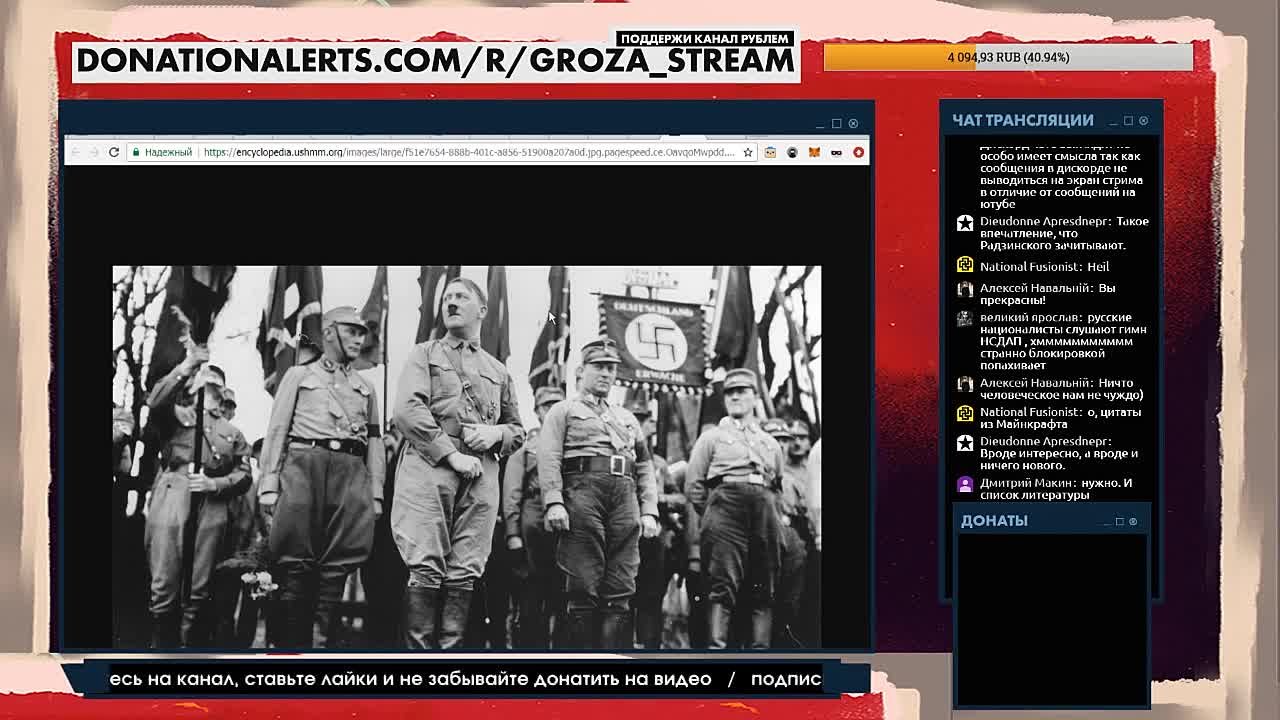Click the ПОДДЕРЖИ КАНАЛ РУБЛЕМ label
The width and height of the screenshot is (1280, 720).
(x=705, y=38)
